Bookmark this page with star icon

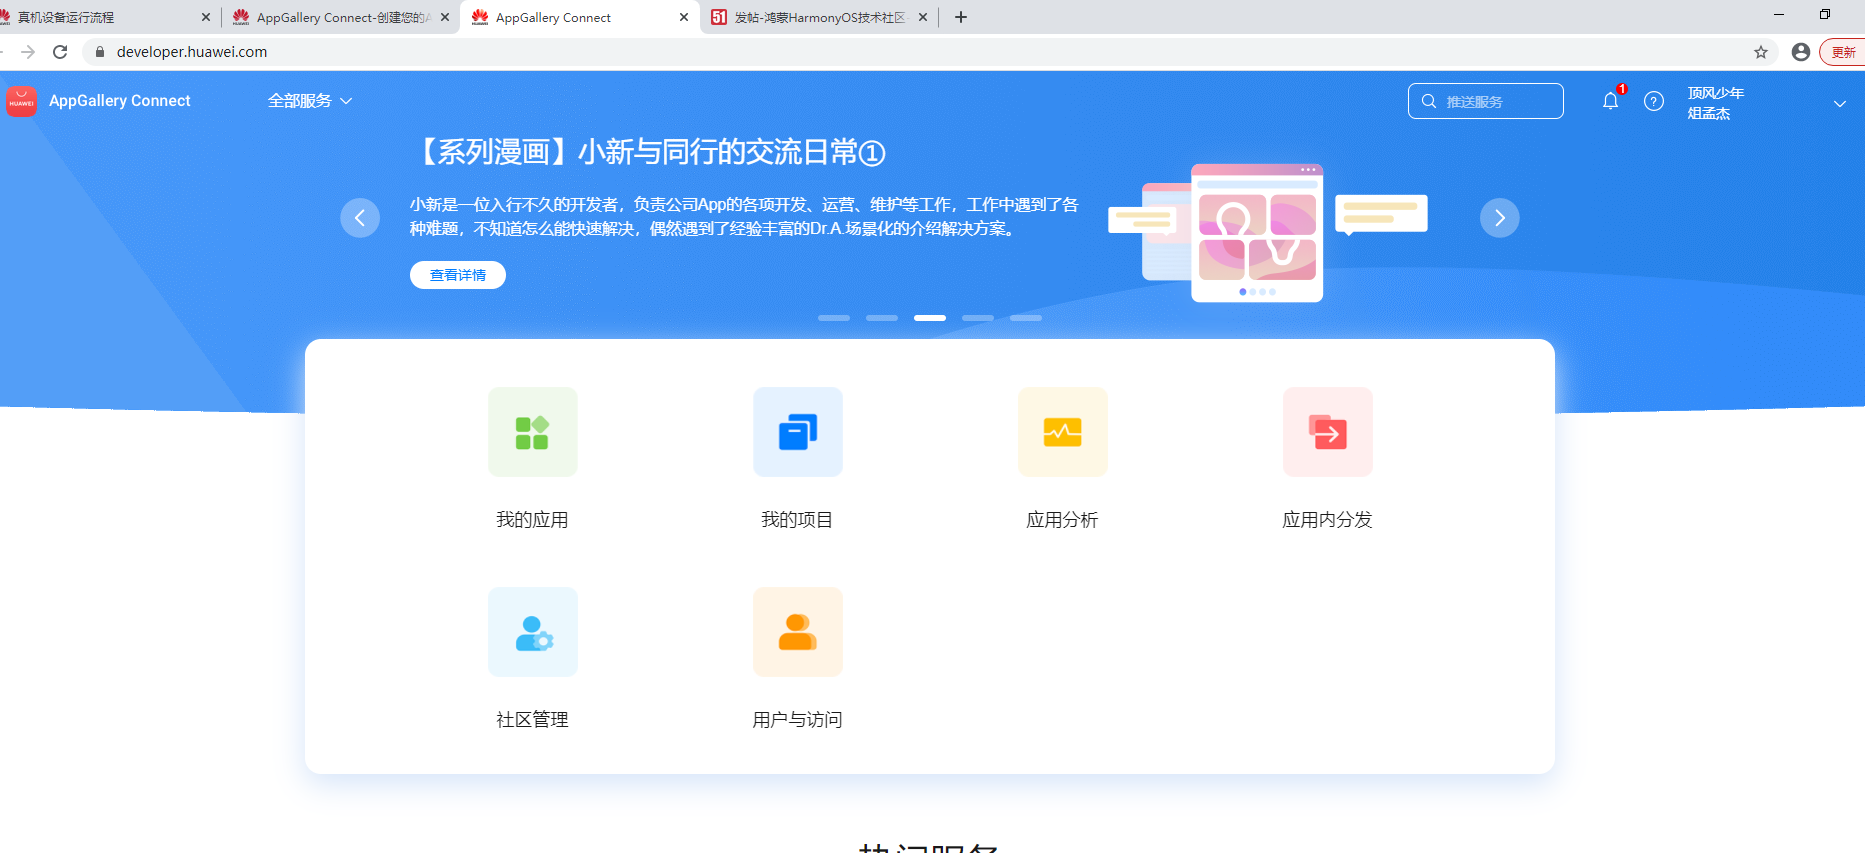click(x=1761, y=52)
